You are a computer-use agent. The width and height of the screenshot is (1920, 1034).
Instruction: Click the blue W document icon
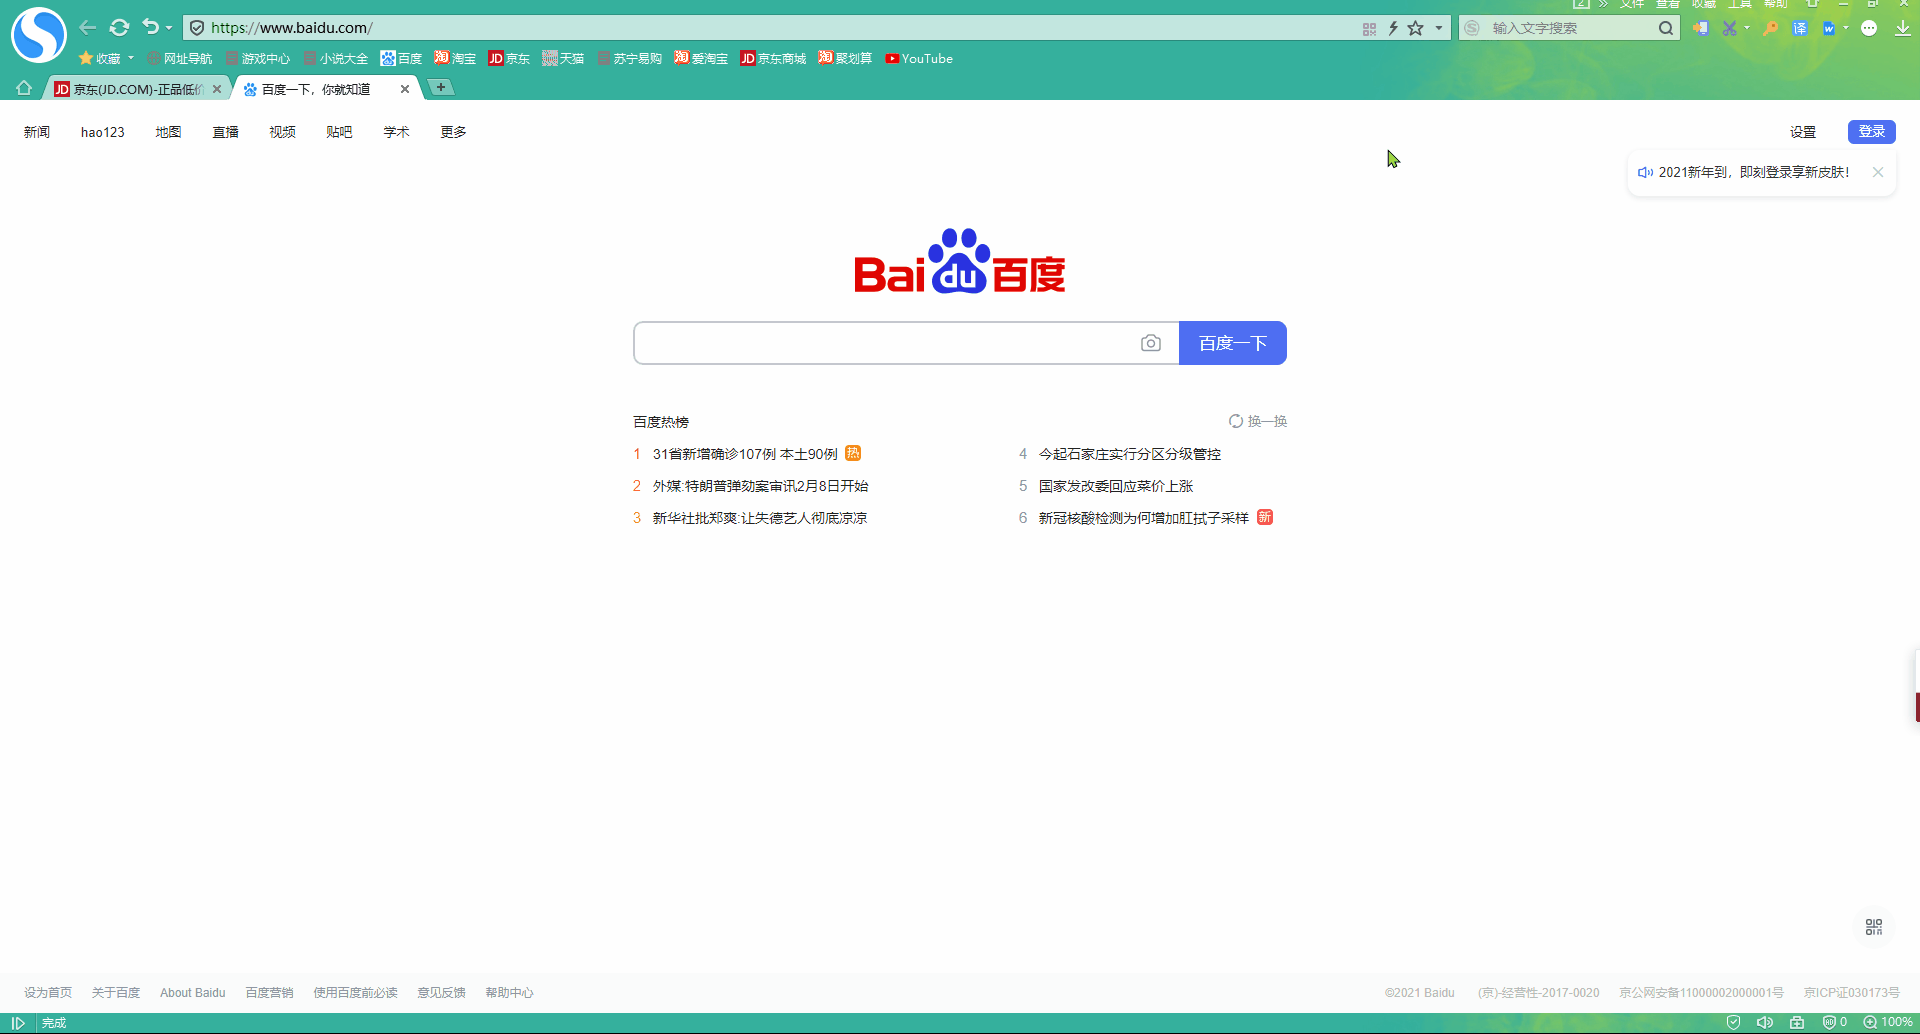[1829, 28]
